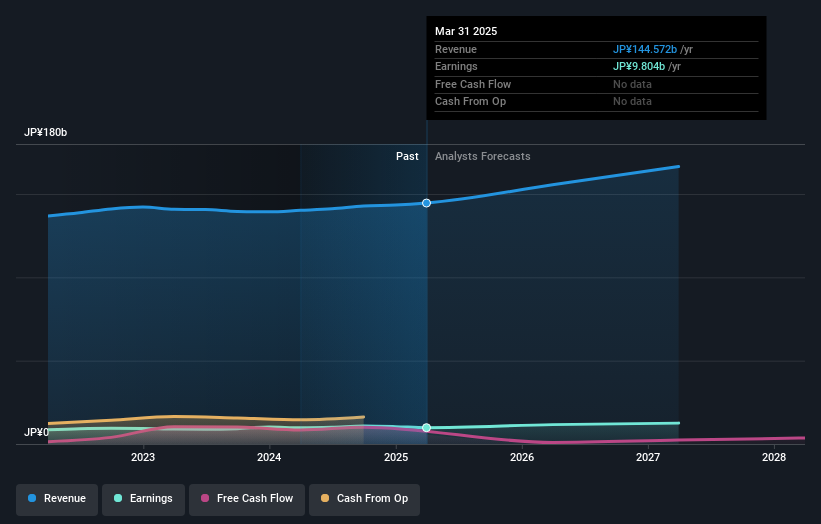821x524 pixels.
Task: Toggle the Earnings legend button
Action: (x=143, y=499)
